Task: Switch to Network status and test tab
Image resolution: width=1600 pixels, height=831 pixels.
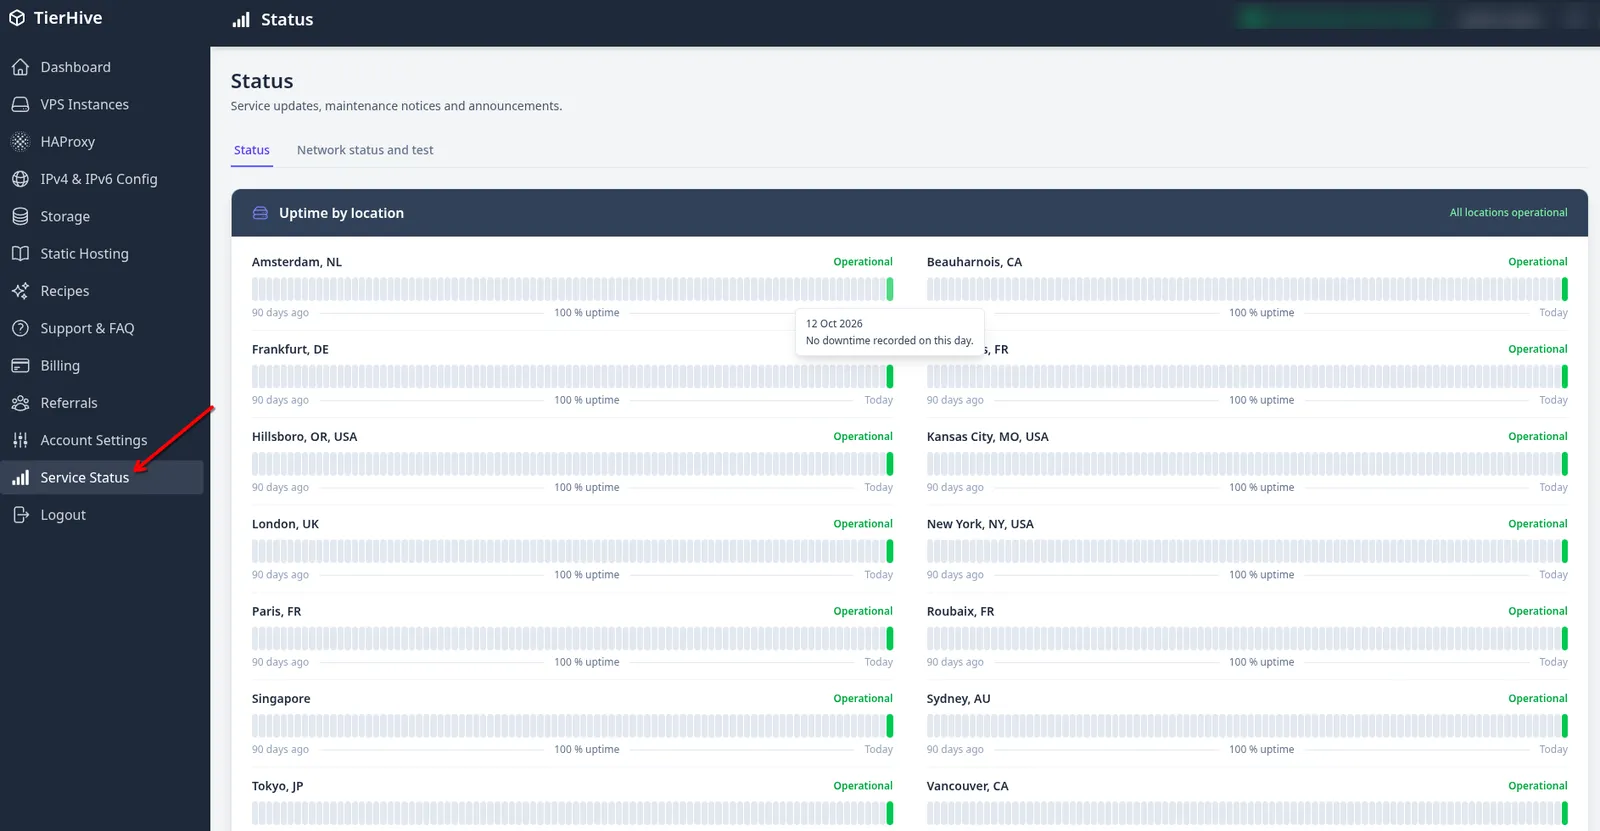Action: coord(365,150)
